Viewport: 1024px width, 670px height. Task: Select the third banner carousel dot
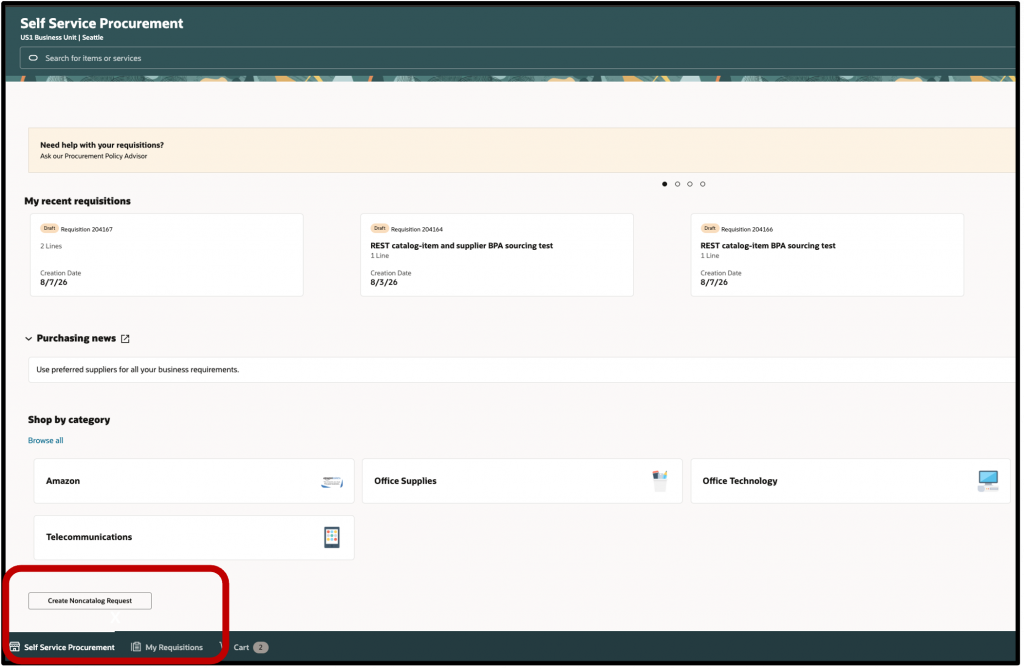point(690,184)
